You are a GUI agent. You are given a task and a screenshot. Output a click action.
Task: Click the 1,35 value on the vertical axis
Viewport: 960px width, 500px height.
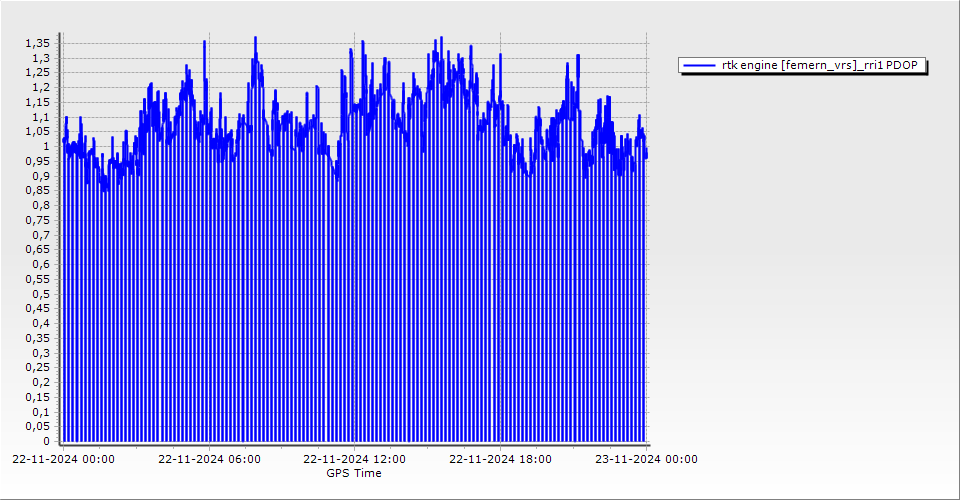pos(37,43)
